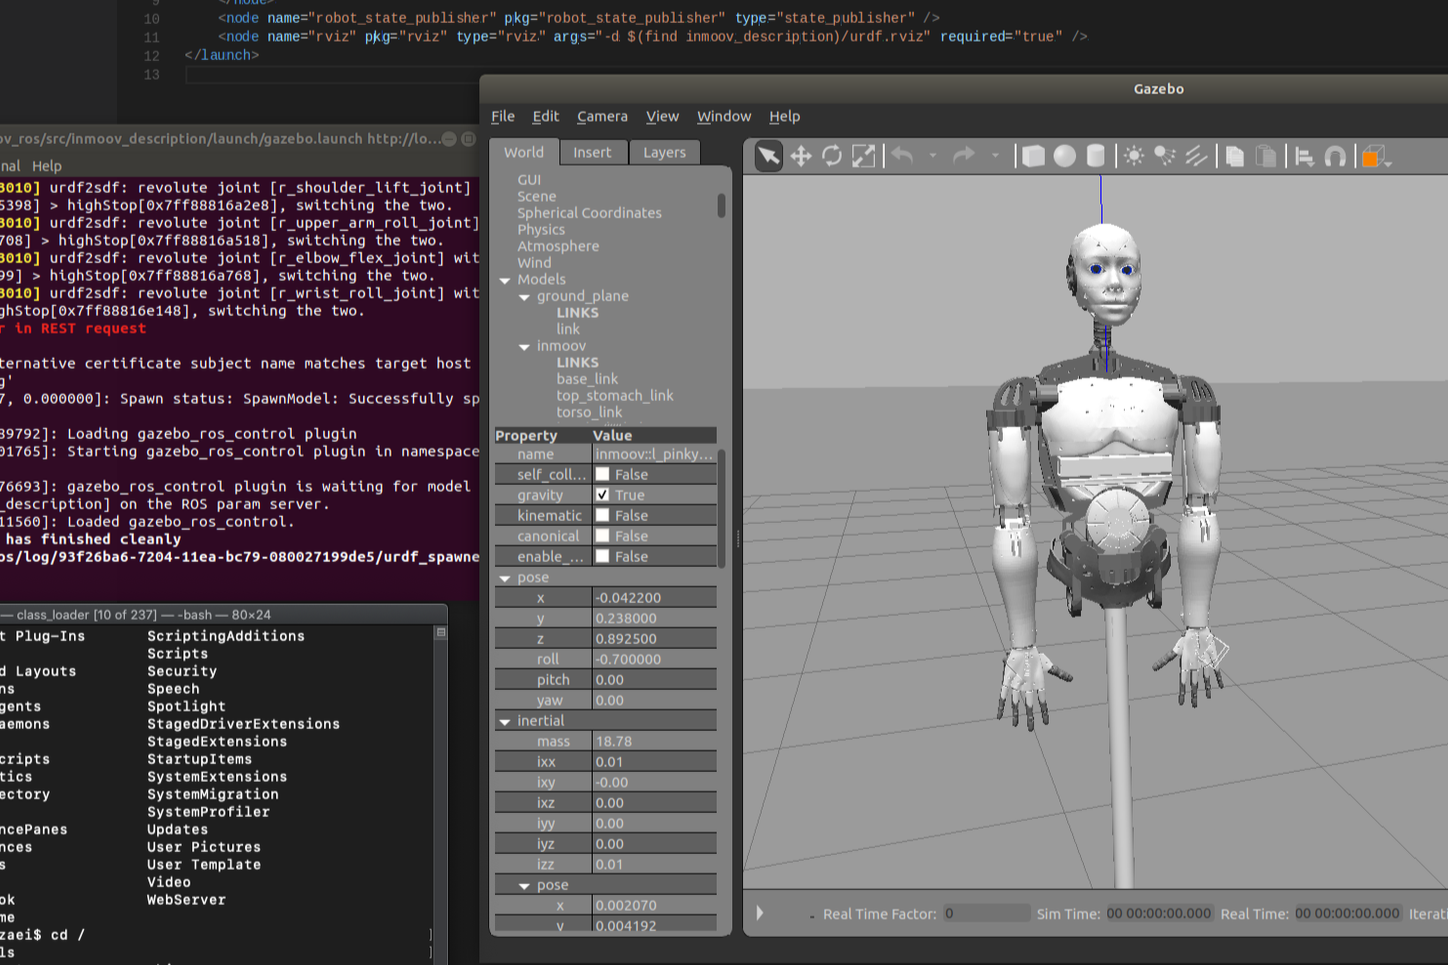Viewport: 1448px width, 965px height.
Task: Open the orange cube view angle tool
Action: pos(1374,156)
